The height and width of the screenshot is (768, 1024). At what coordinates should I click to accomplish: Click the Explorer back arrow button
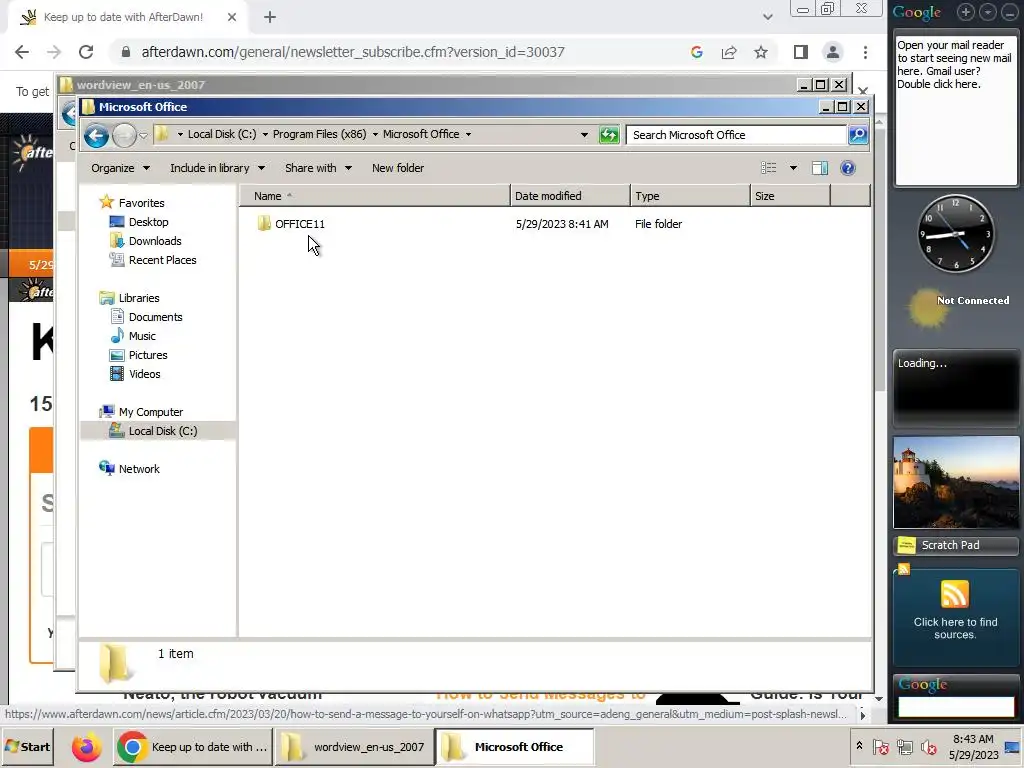(96, 135)
